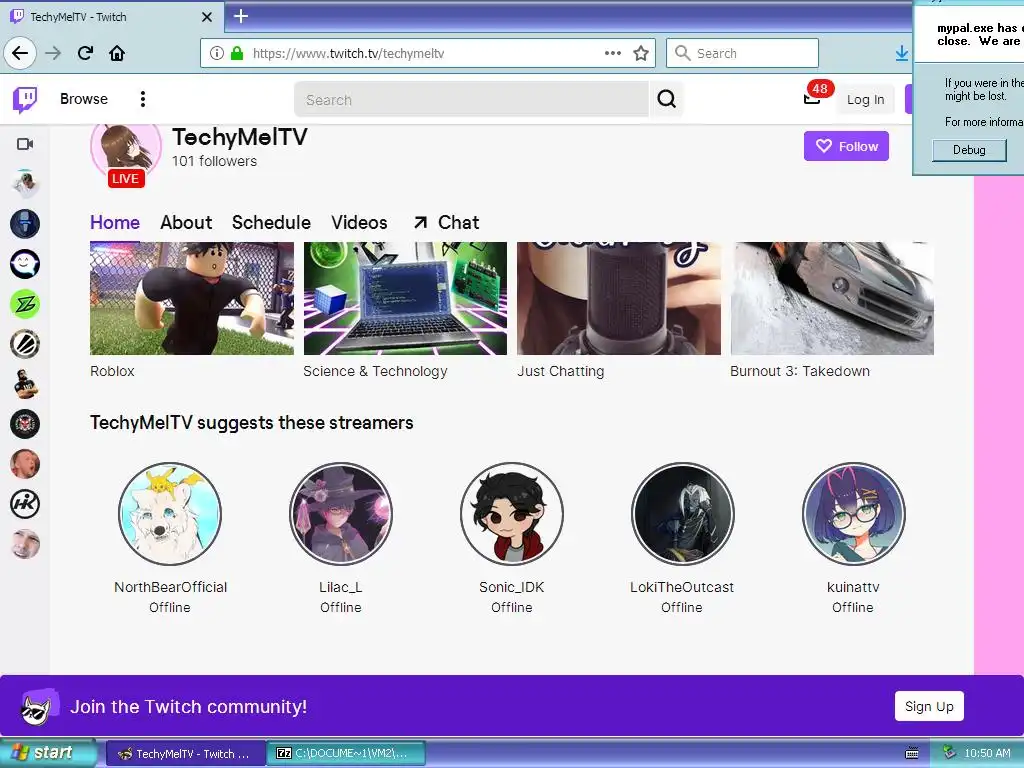Open sidebar channel with green Z avatar
The width and height of the screenshot is (1024, 768).
(25, 304)
